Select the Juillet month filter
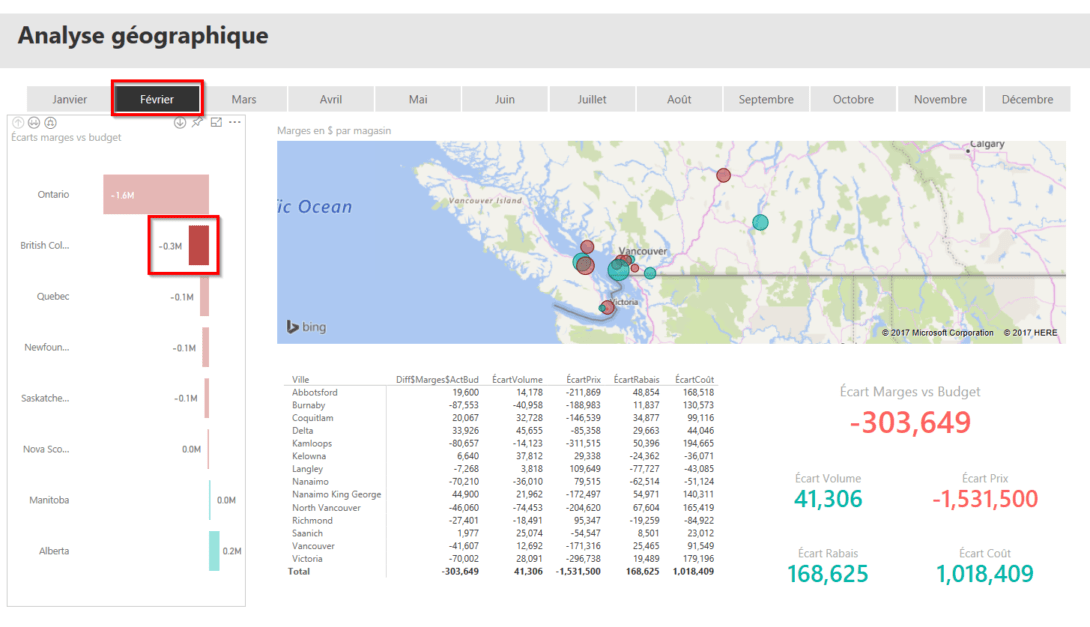The width and height of the screenshot is (1090, 627). [592, 99]
